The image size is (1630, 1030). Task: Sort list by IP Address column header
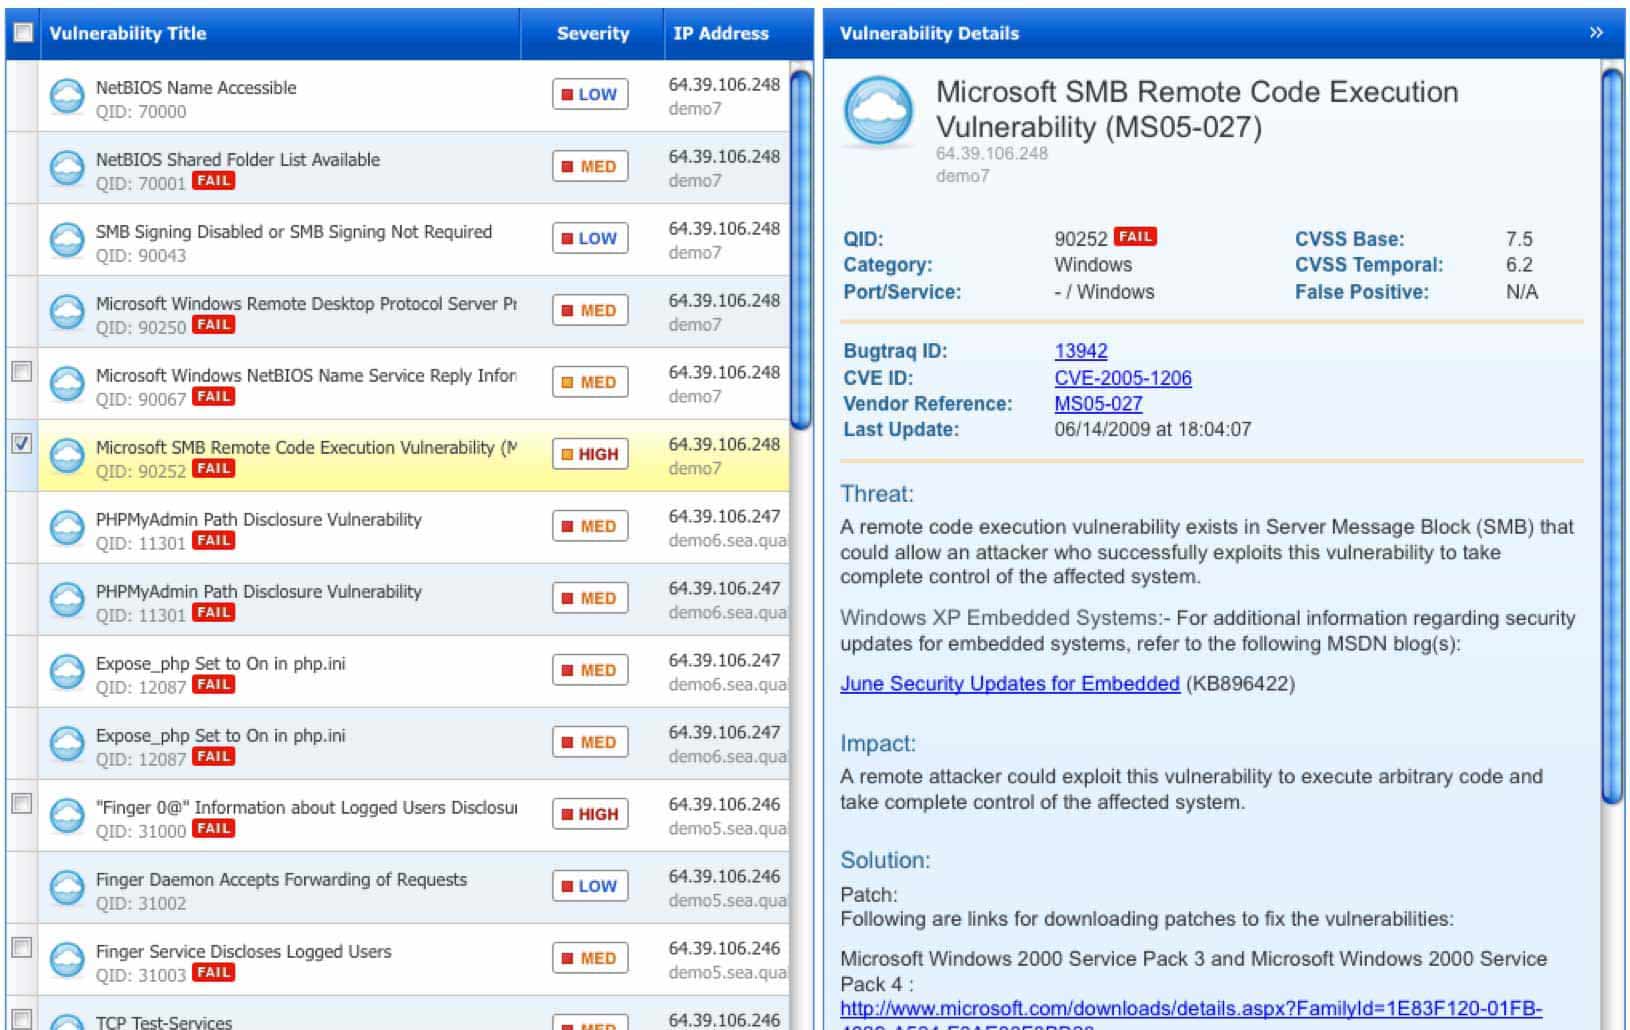click(x=720, y=33)
